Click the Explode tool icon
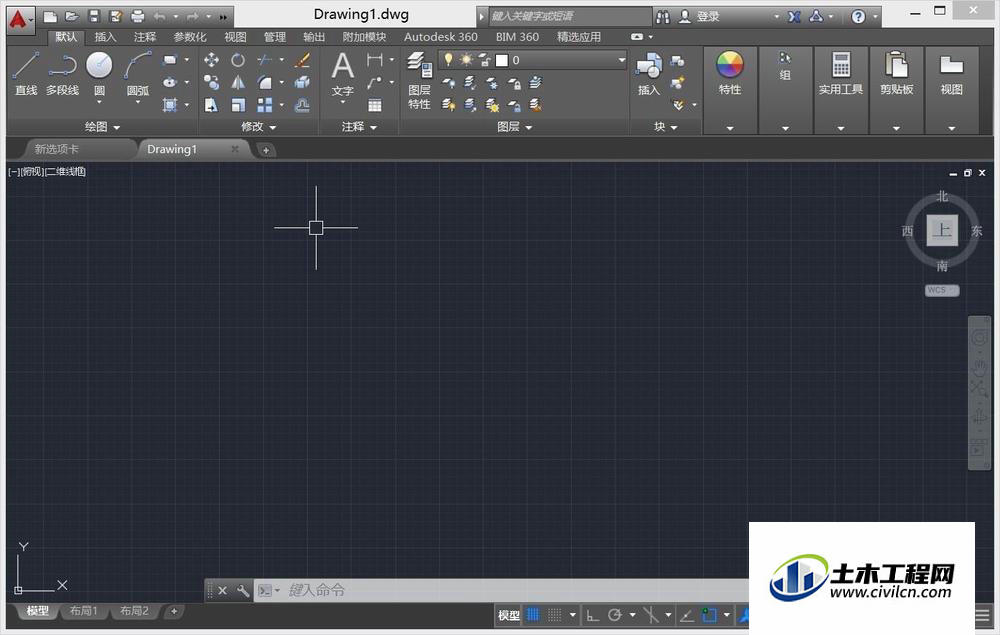This screenshot has height=635, width=1000. coord(302,82)
